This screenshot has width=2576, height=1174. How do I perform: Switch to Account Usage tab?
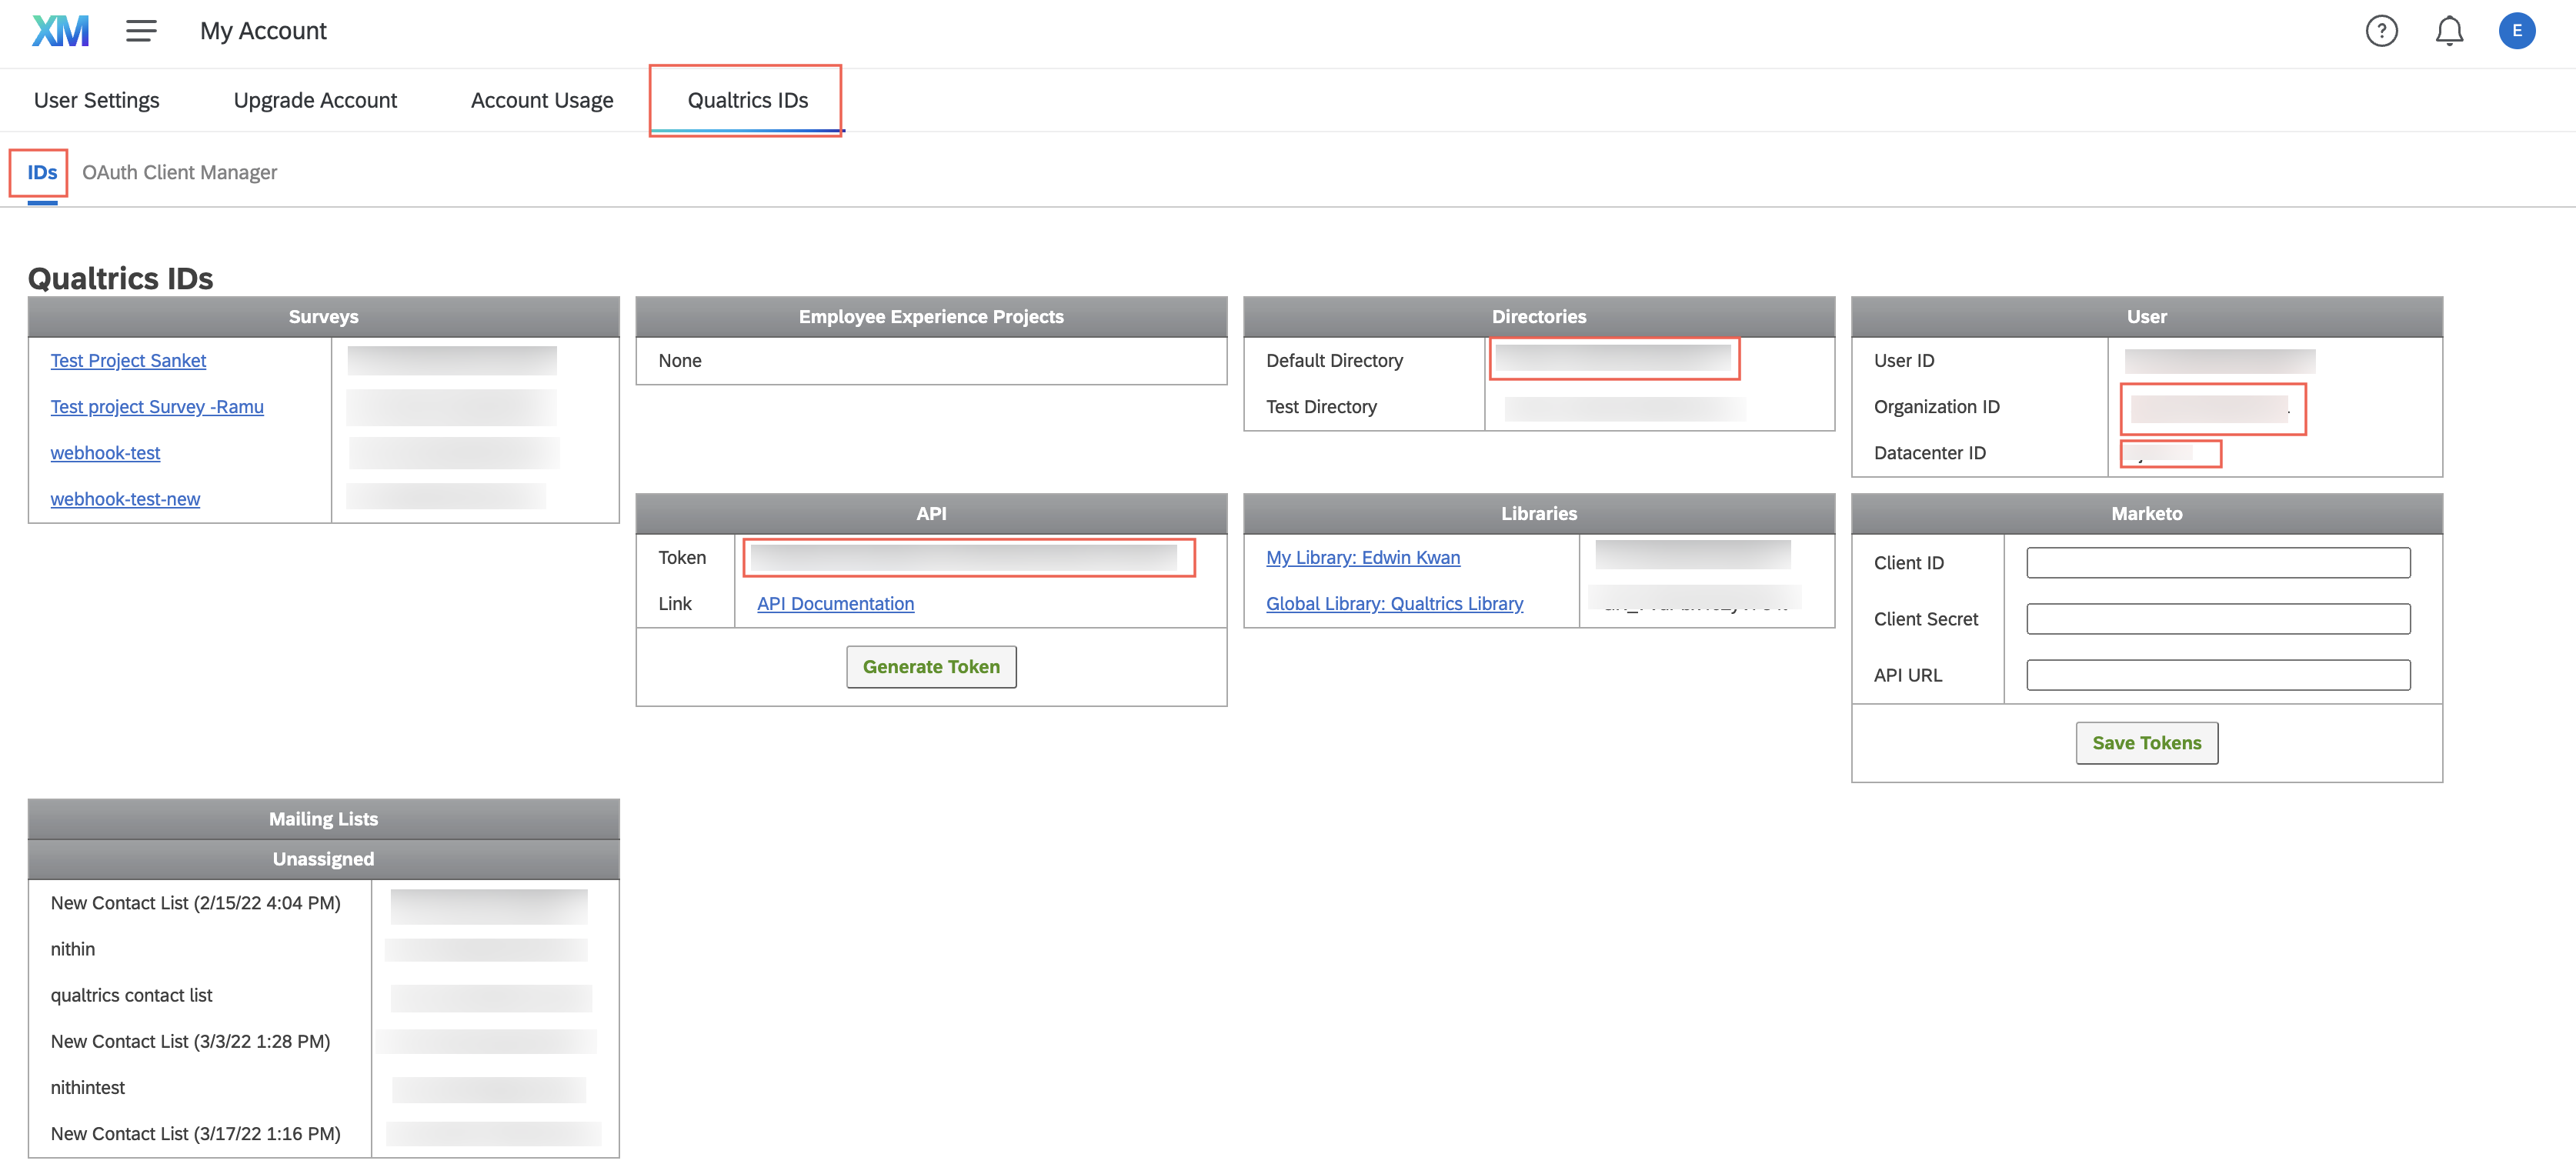[x=542, y=100]
